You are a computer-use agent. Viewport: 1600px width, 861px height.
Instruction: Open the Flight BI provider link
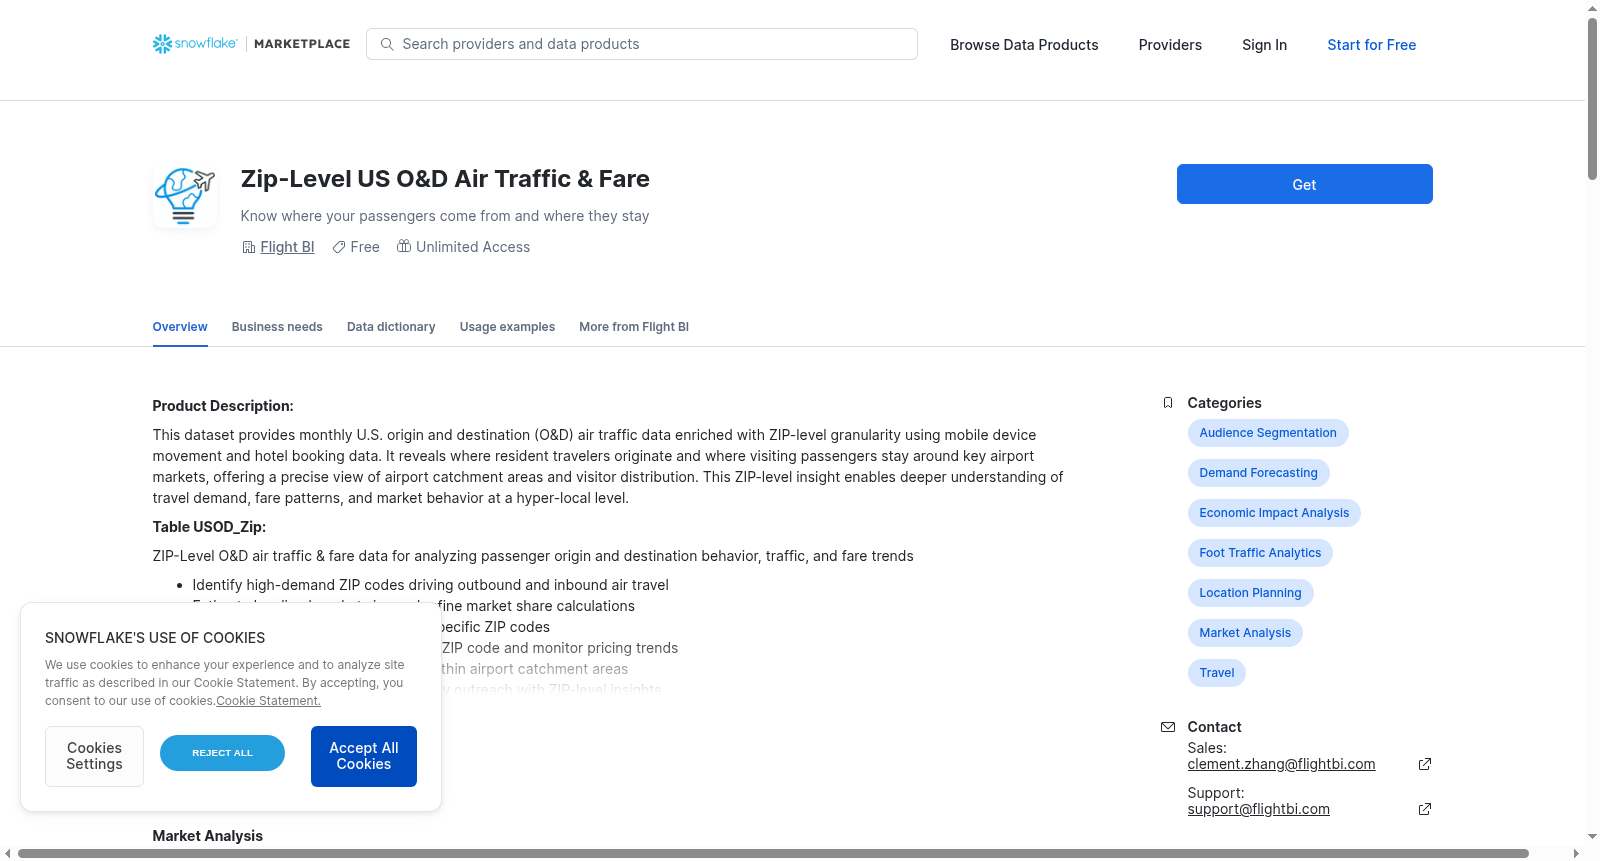(x=287, y=247)
